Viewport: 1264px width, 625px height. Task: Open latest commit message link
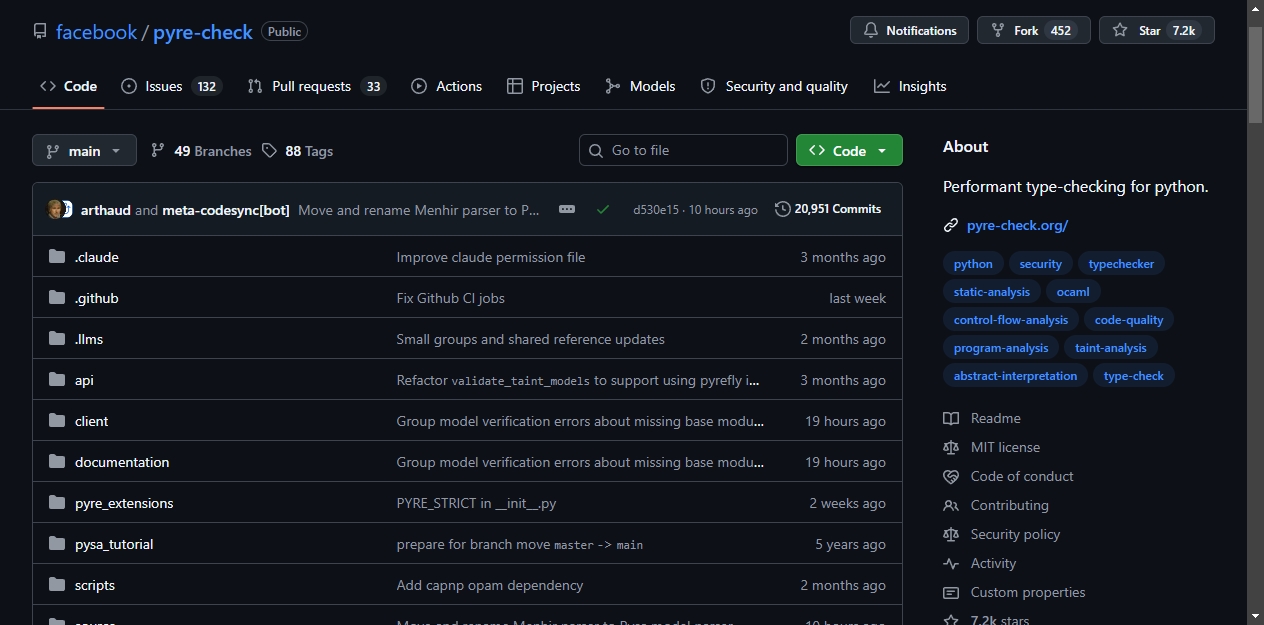click(419, 210)
